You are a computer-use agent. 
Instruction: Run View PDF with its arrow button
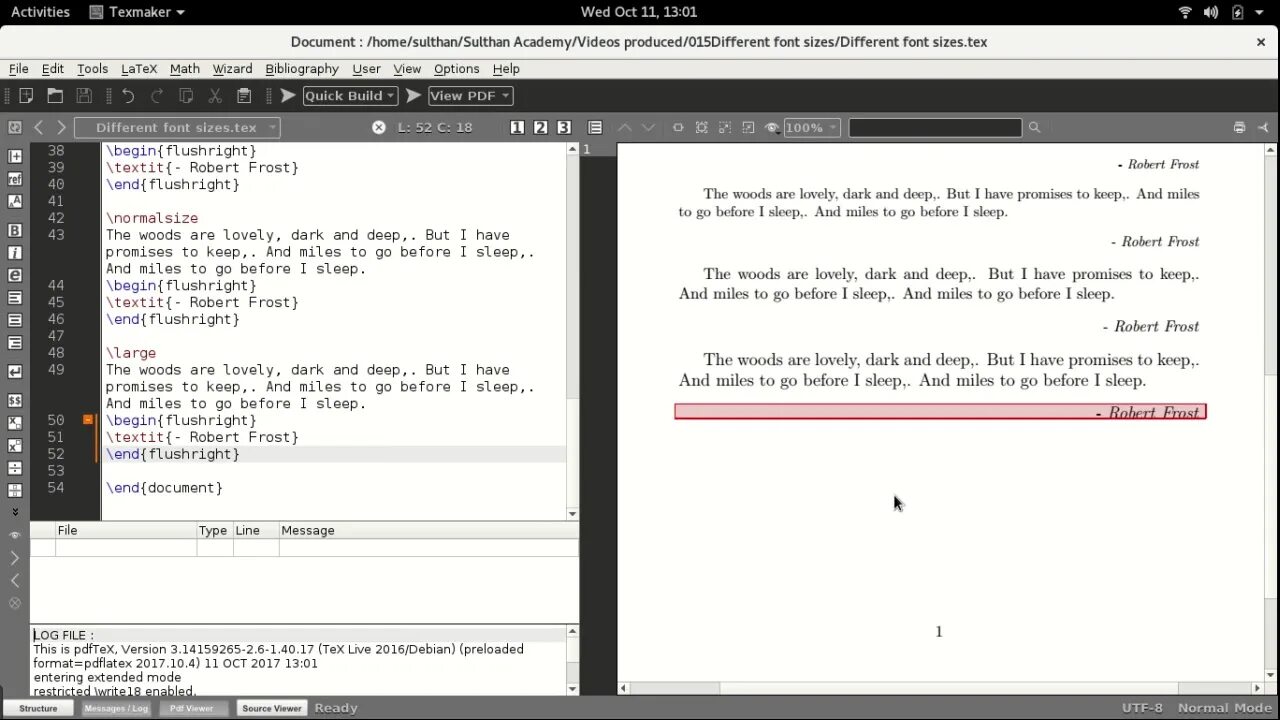[413, 96]
